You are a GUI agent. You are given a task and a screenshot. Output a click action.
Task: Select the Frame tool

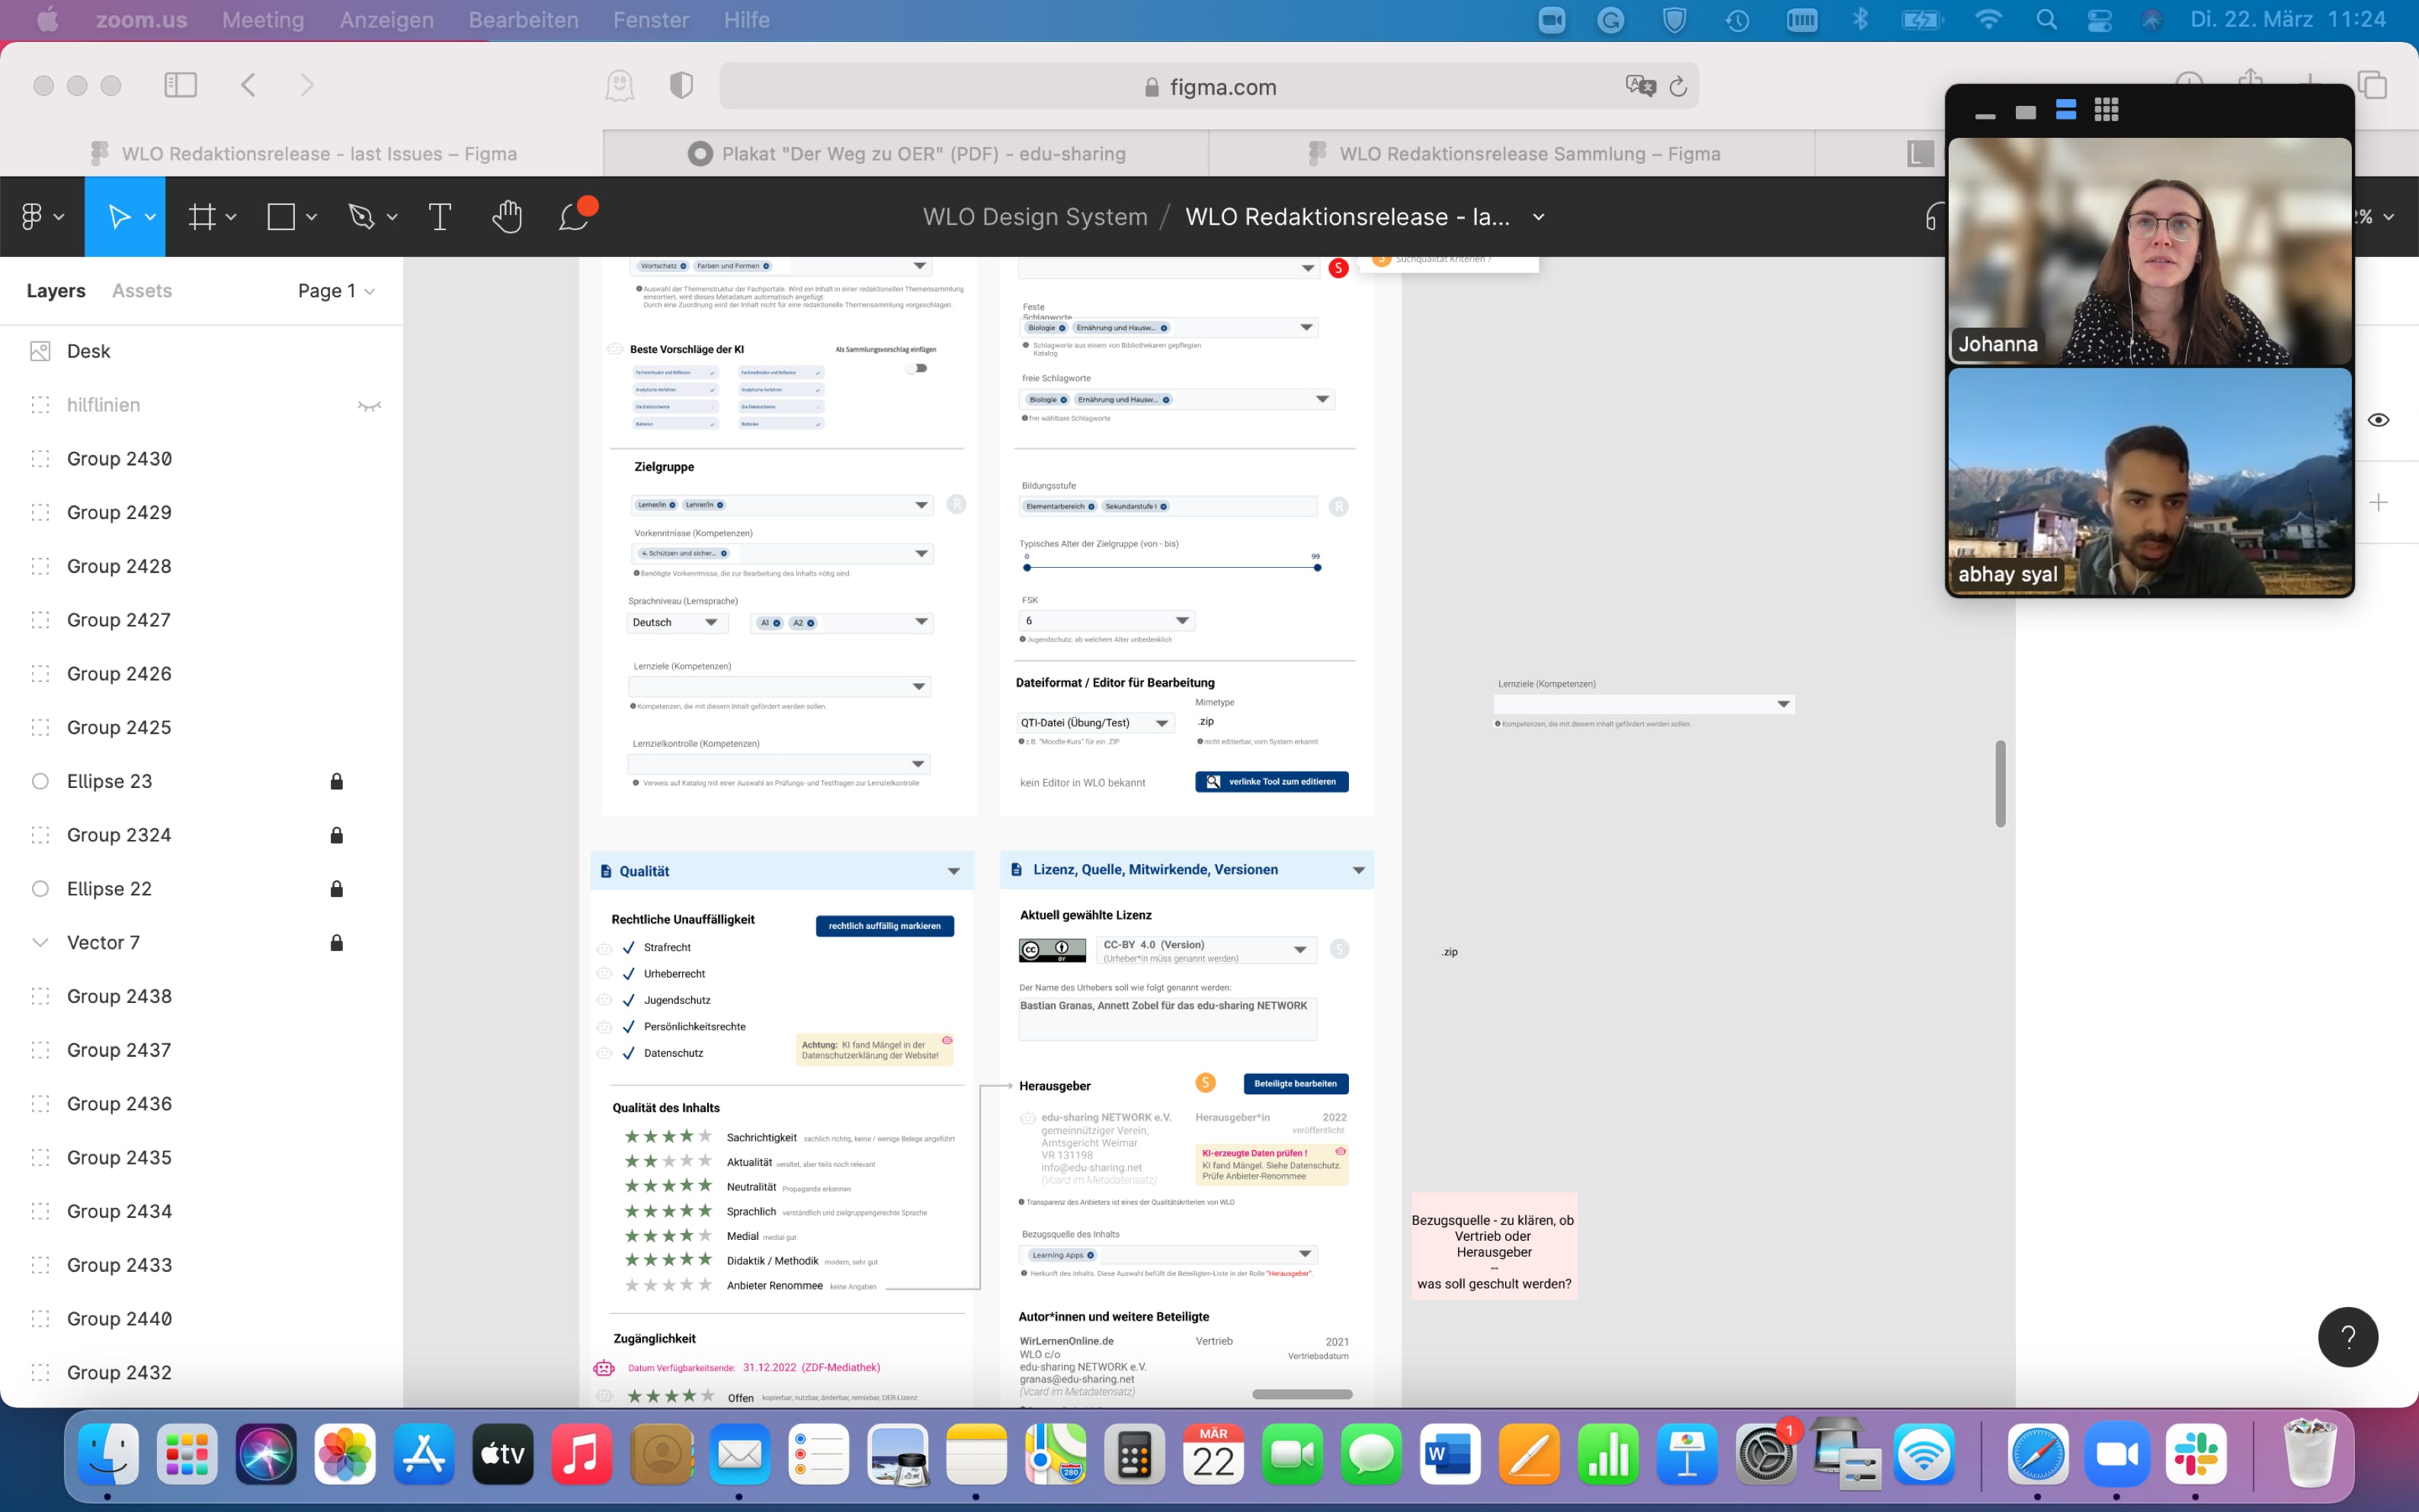203,217
